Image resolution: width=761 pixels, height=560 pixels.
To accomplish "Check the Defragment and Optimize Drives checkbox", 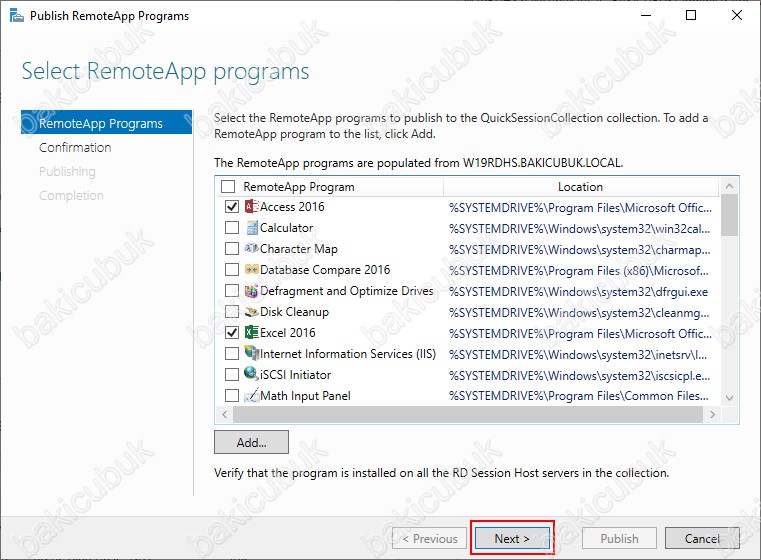I will [232, 291].
